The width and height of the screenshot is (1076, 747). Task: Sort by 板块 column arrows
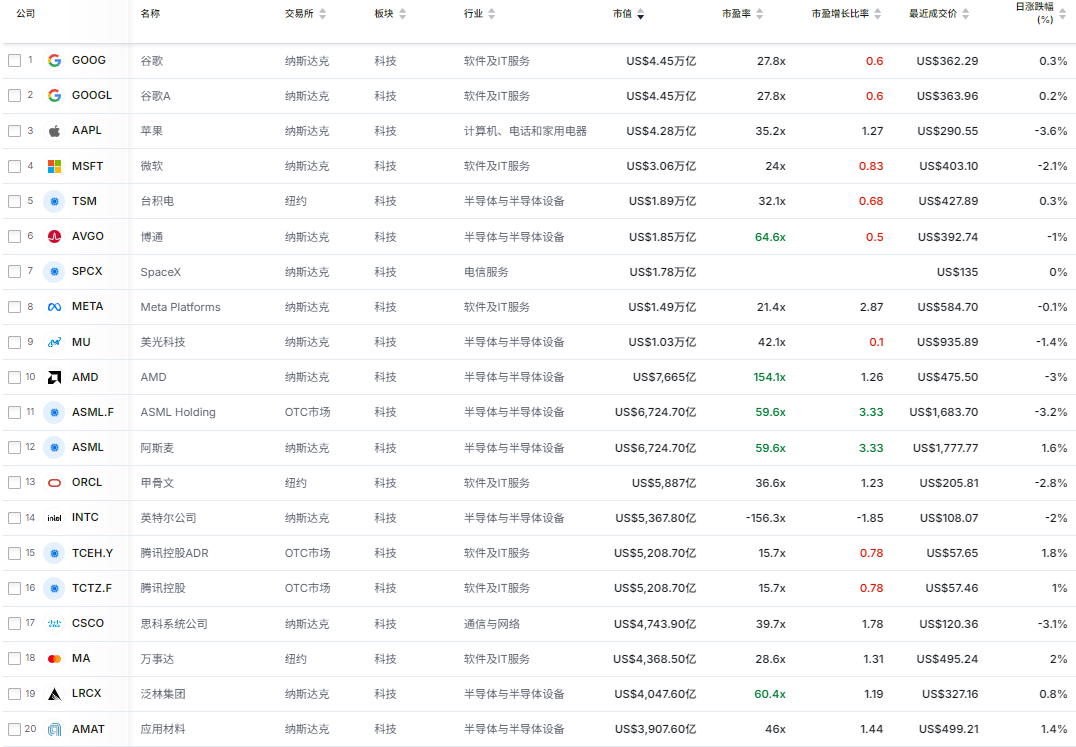click(402, 14)
